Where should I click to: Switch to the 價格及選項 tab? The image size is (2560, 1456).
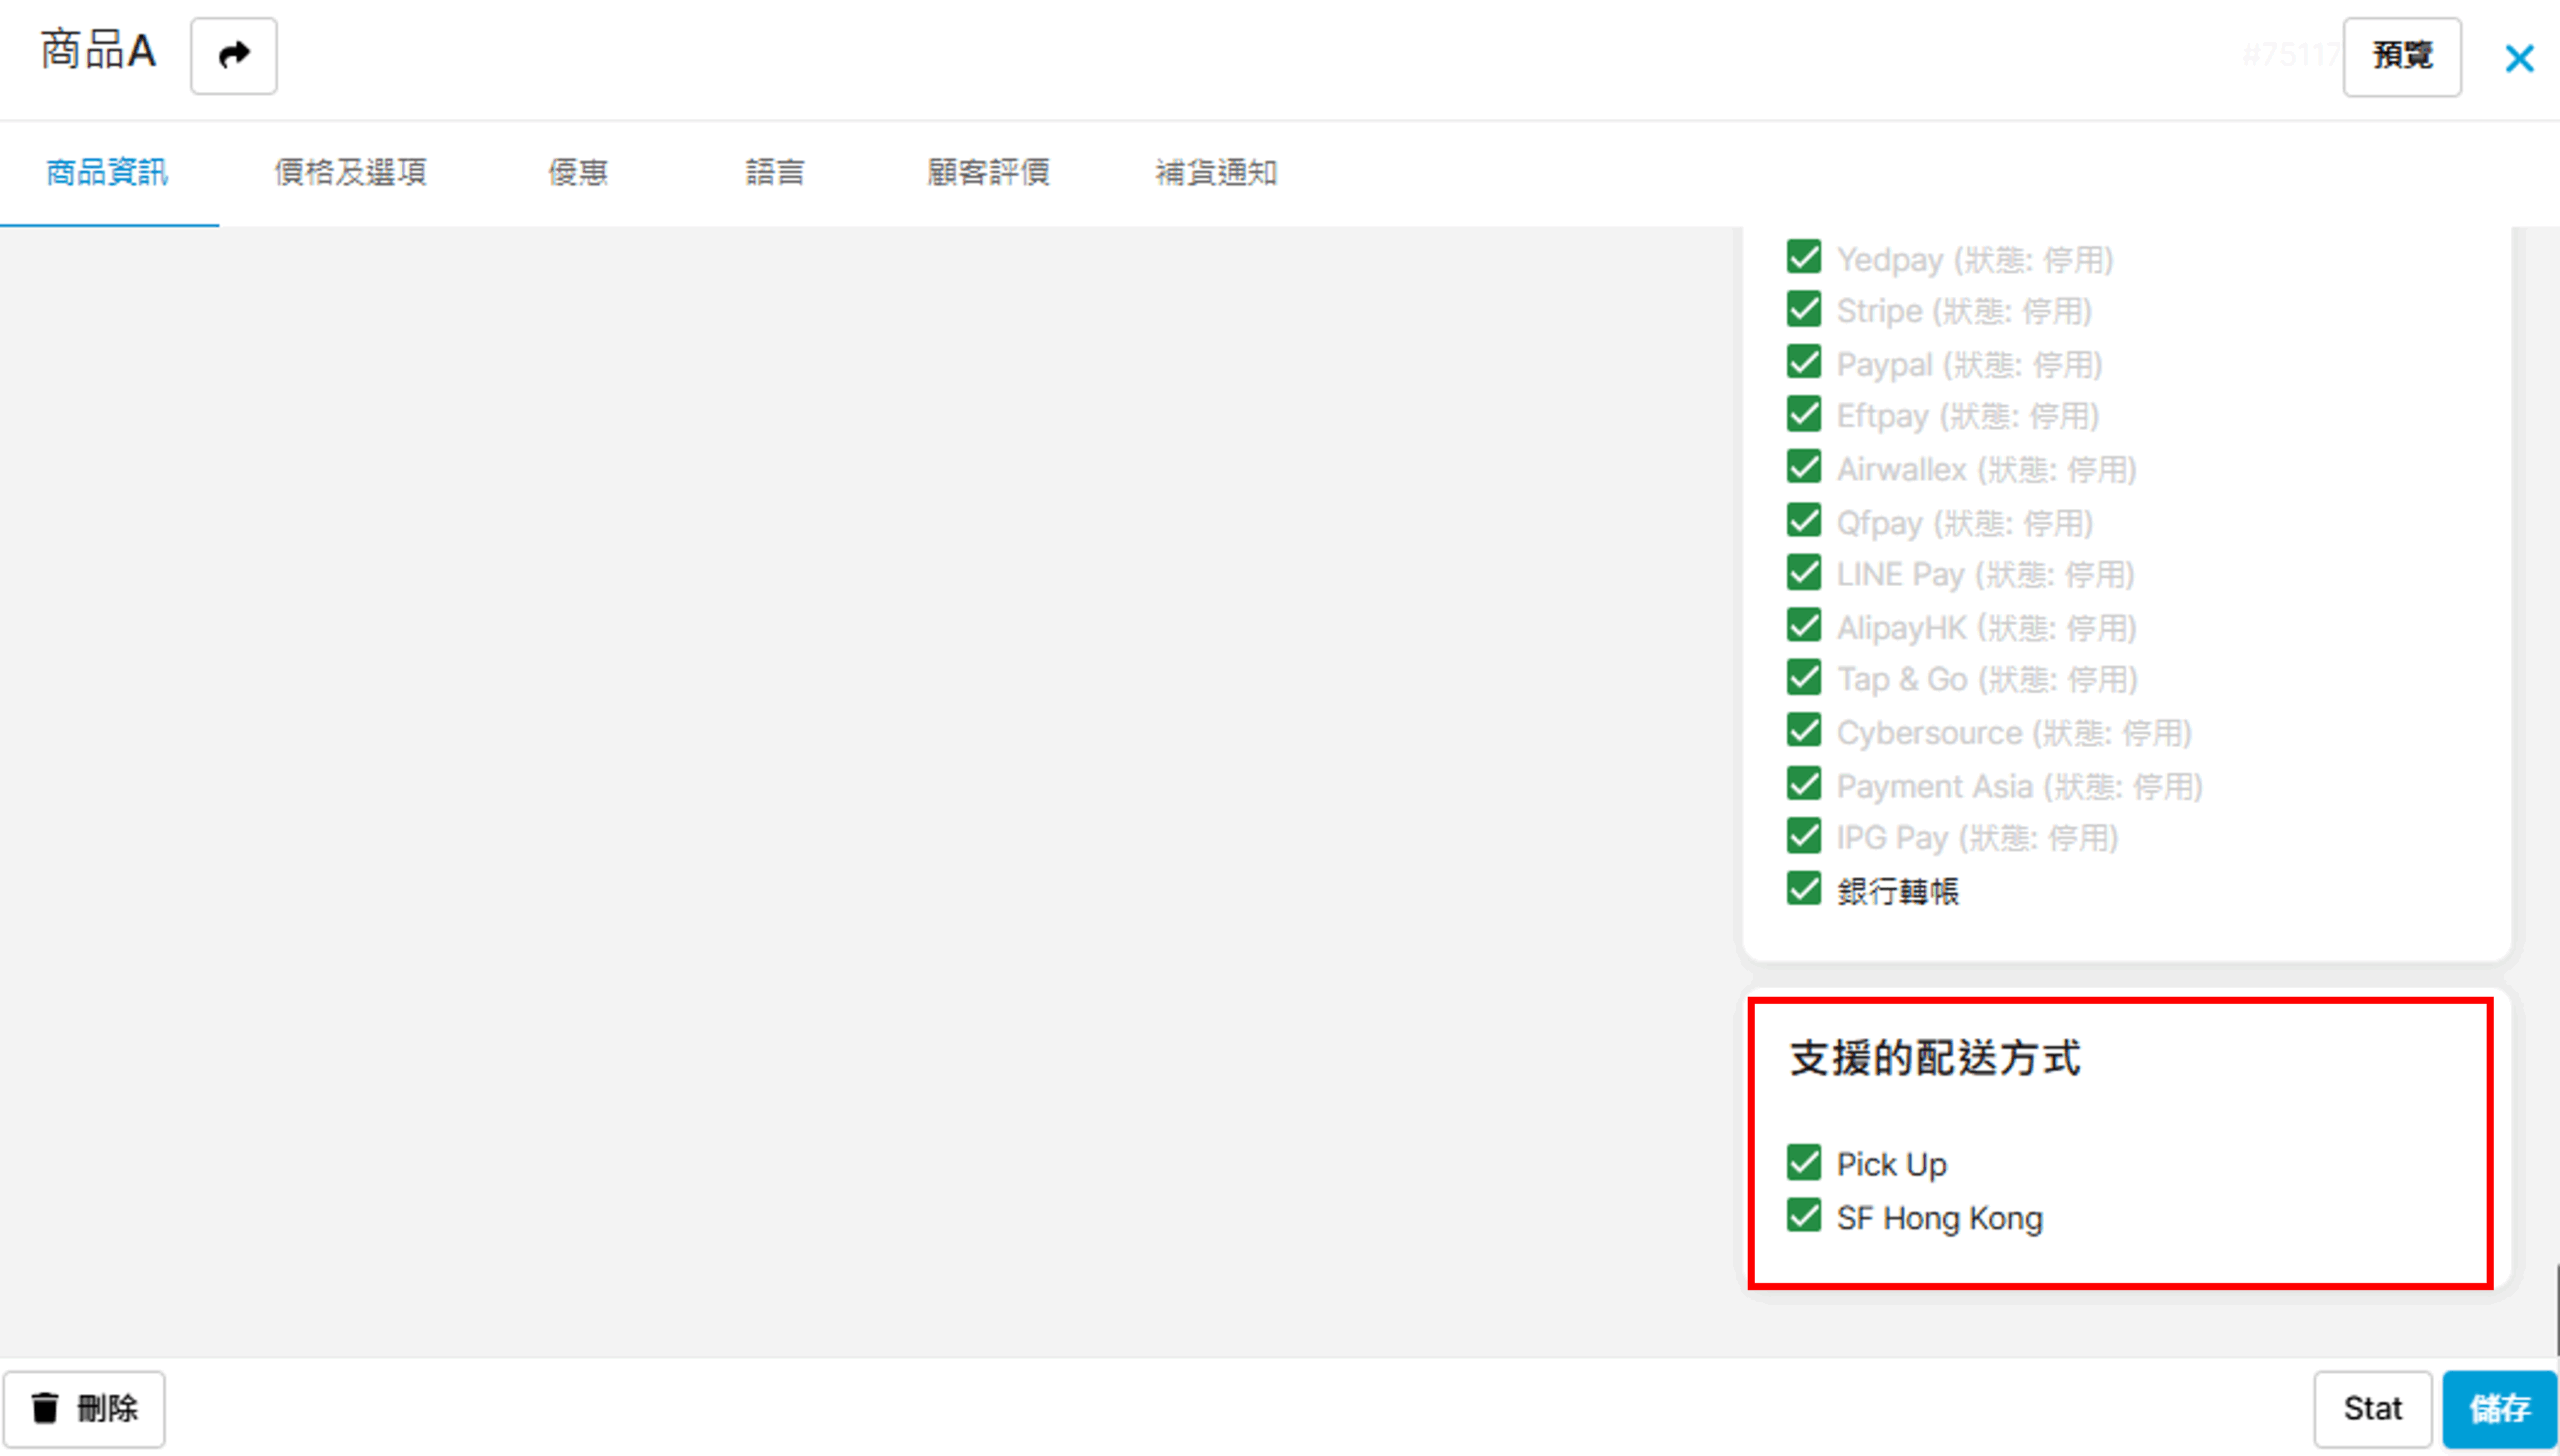[350, 172]
